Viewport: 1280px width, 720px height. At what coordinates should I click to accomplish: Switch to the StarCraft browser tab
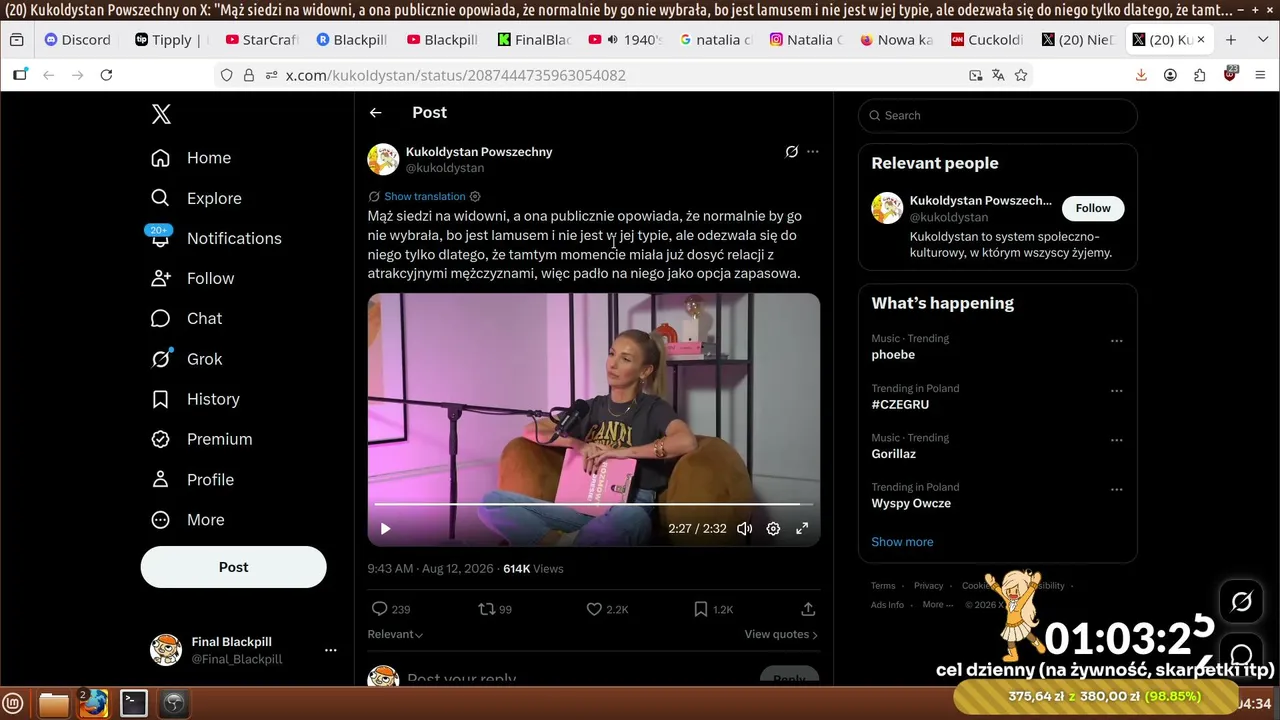(x=261, y=40)
